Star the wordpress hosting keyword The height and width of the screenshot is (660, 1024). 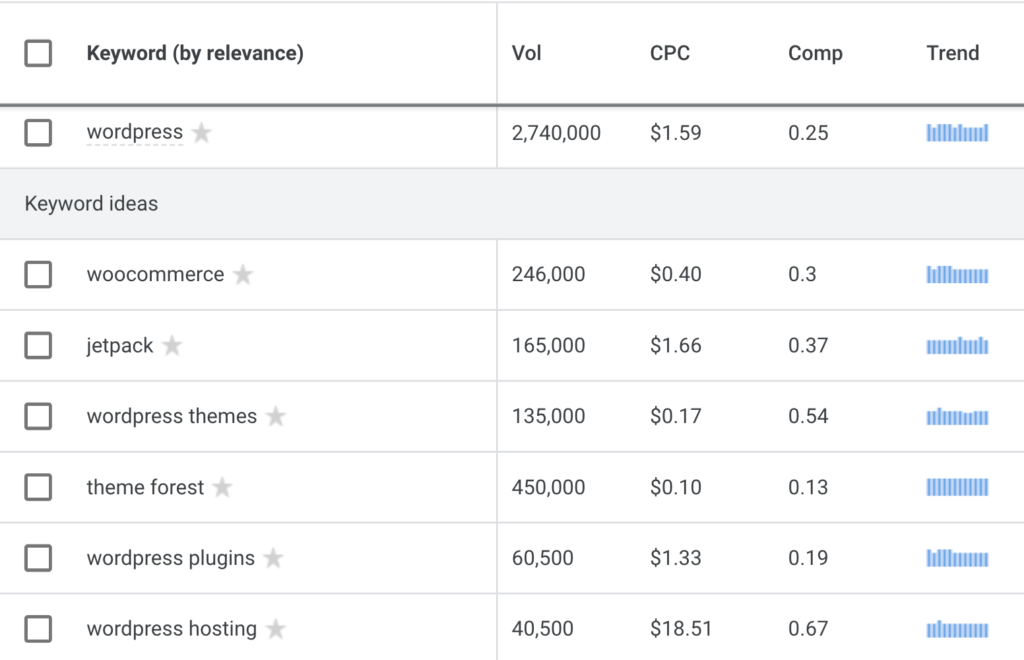[x=276, y=629]
